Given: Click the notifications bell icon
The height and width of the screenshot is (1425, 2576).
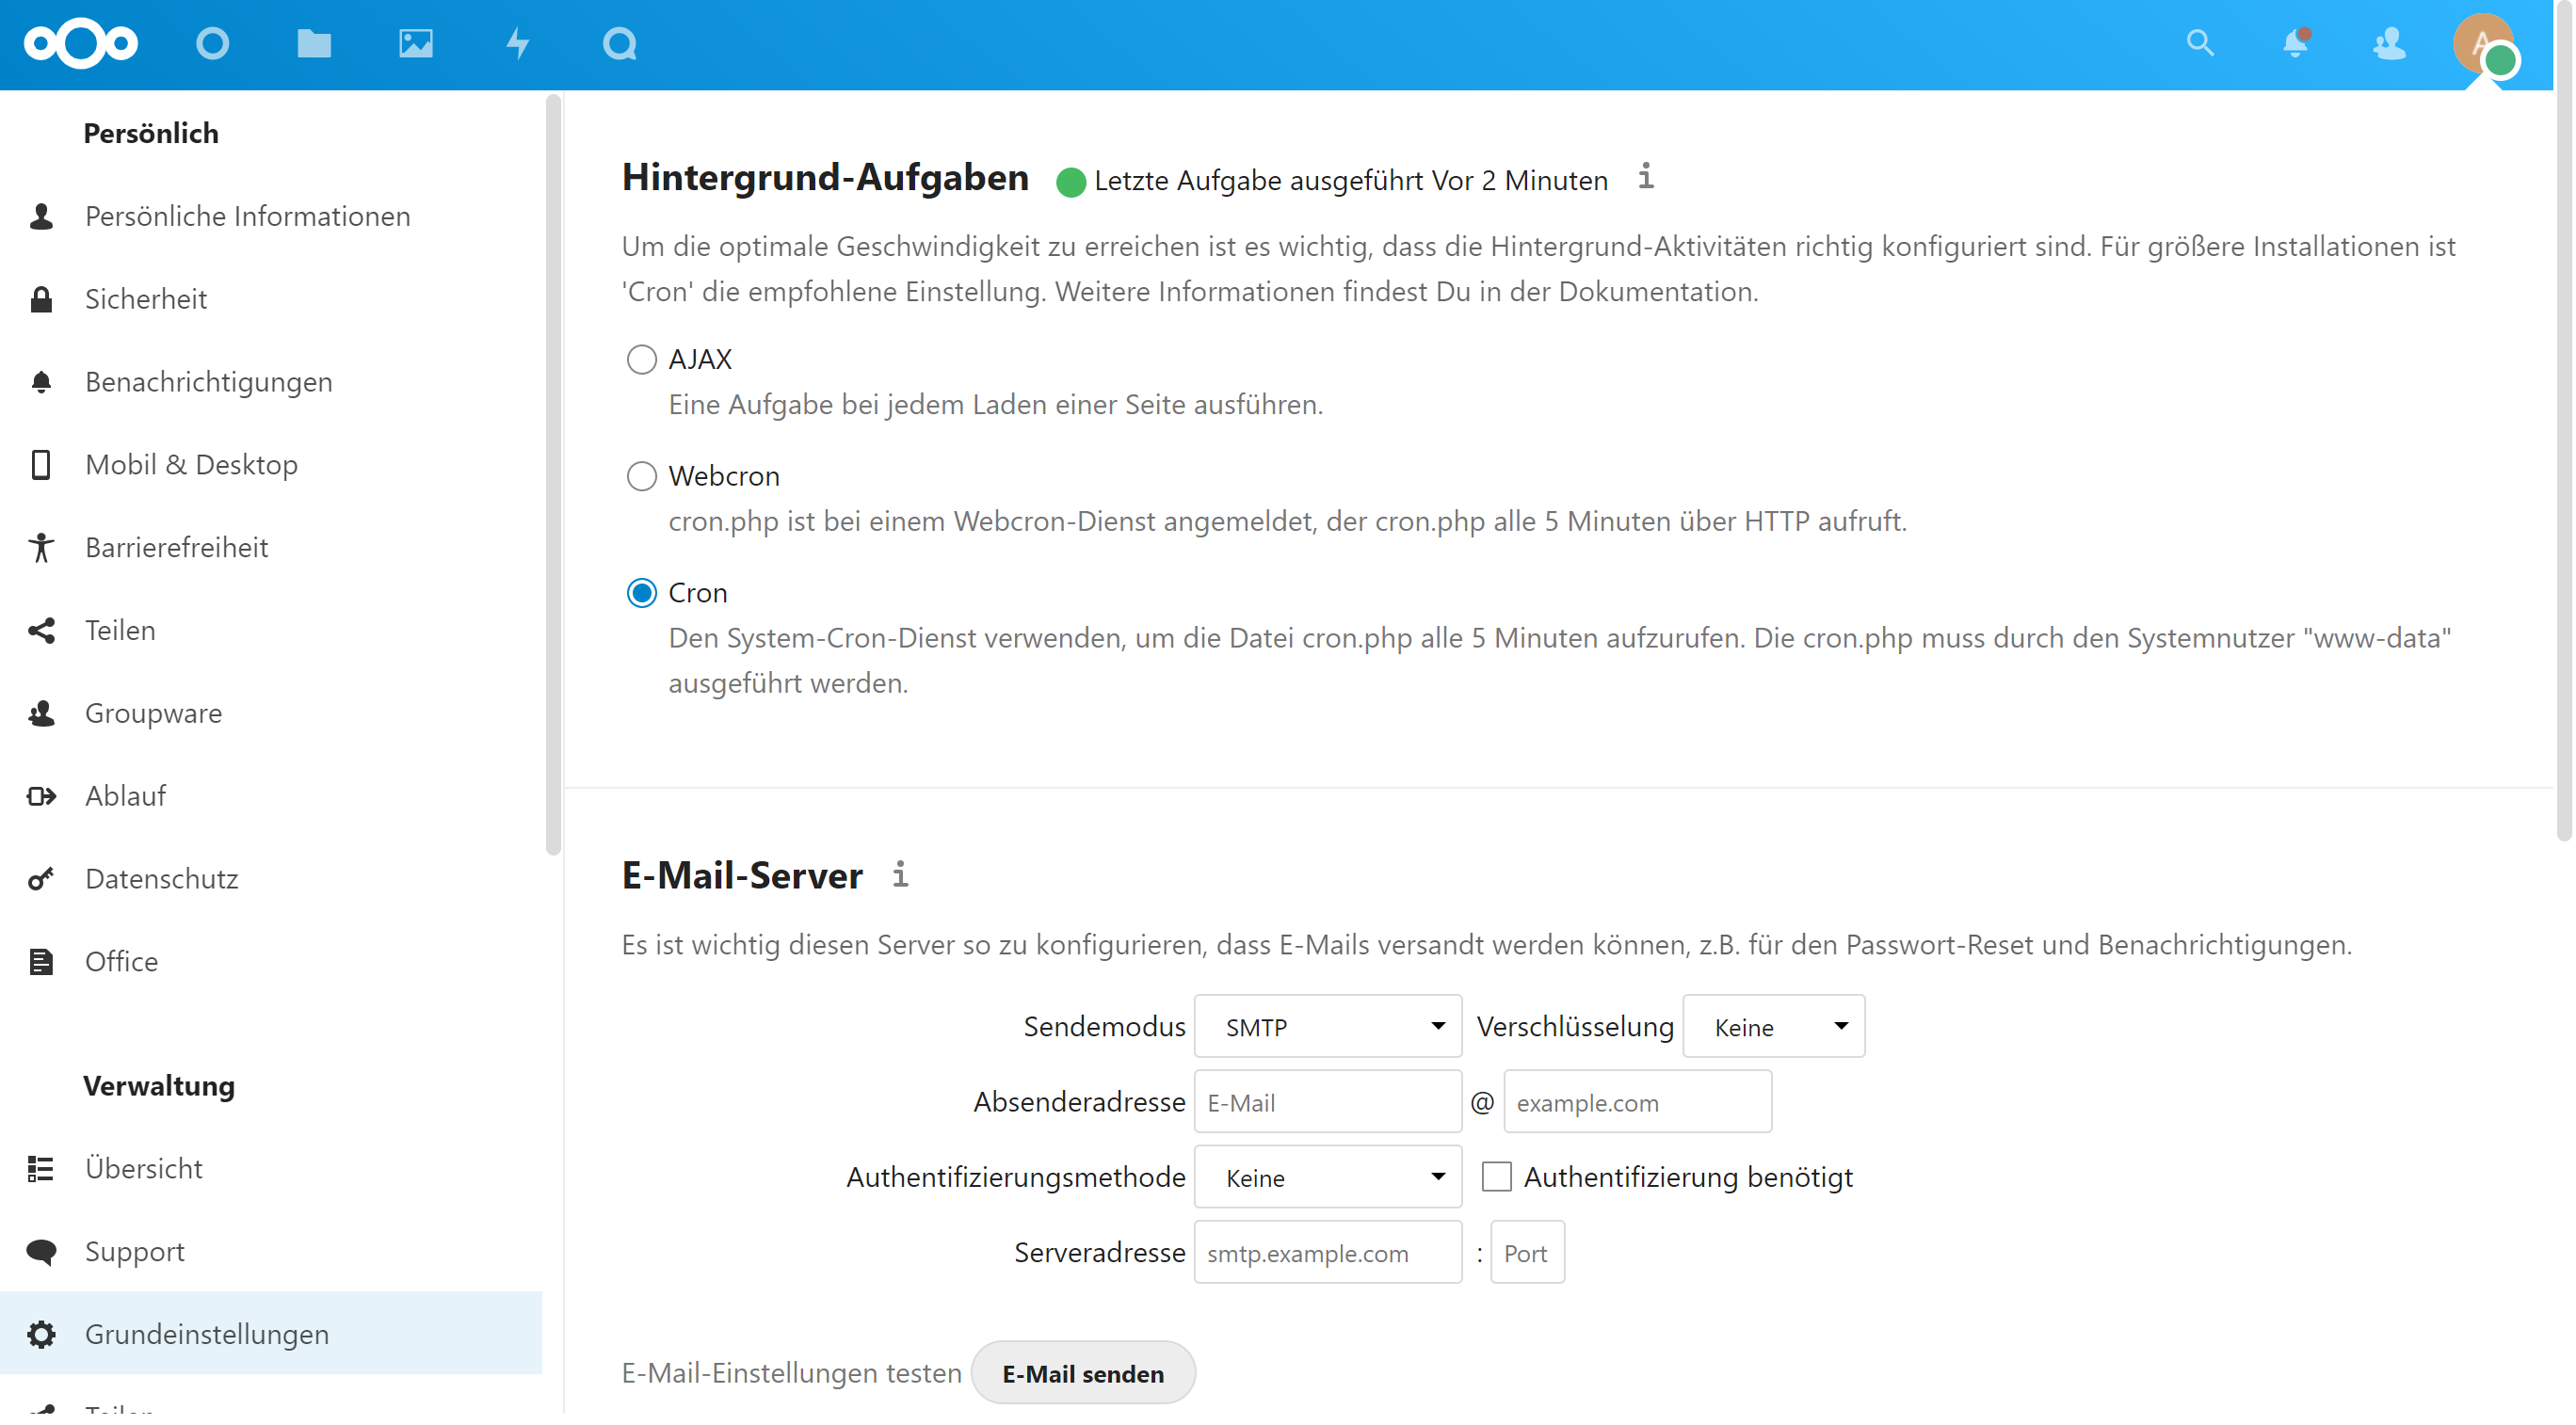Looking at the screenshot, I should (2295, 44).
